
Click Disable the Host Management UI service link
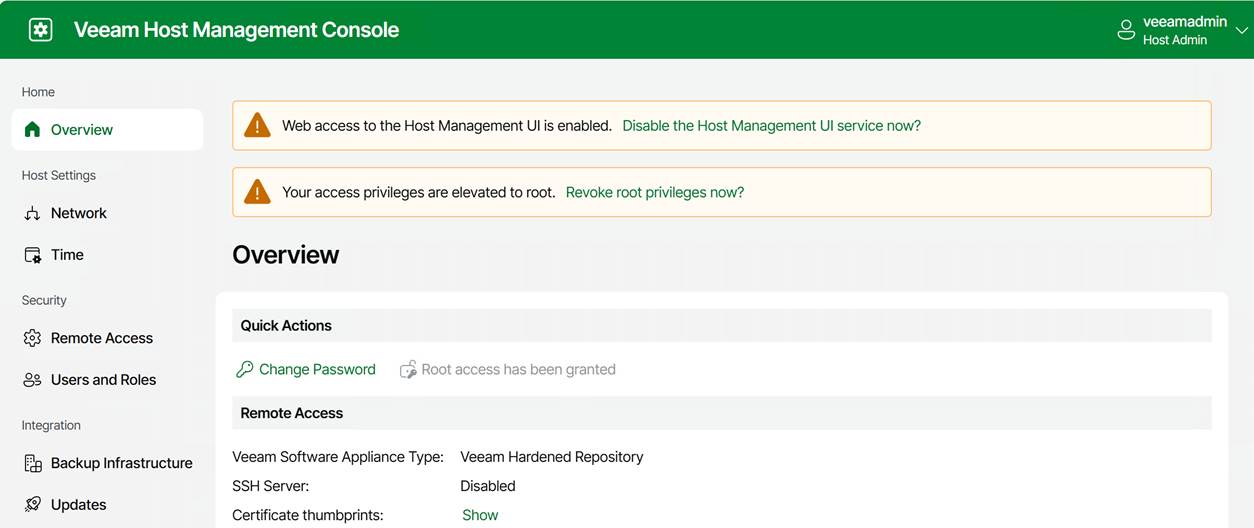tap(771, 126)
